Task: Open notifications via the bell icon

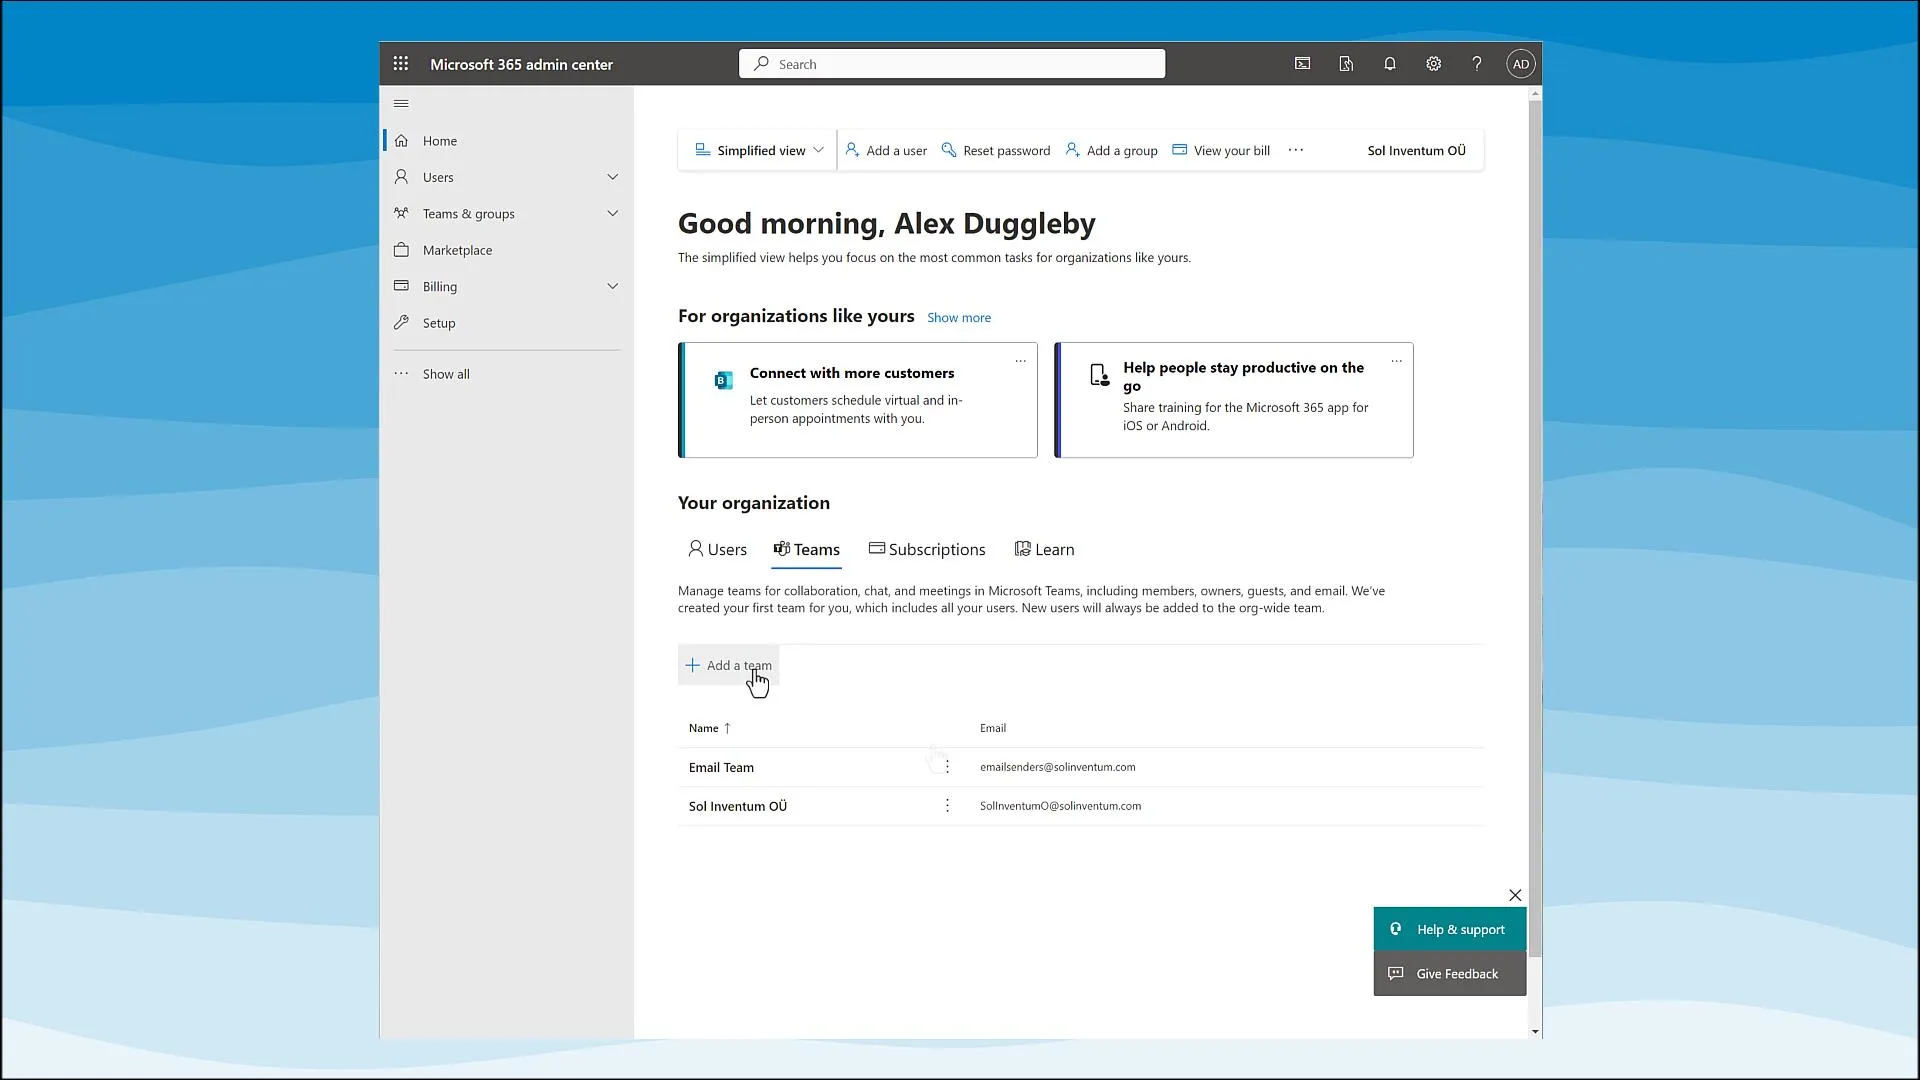Action: click(1389, 63)
